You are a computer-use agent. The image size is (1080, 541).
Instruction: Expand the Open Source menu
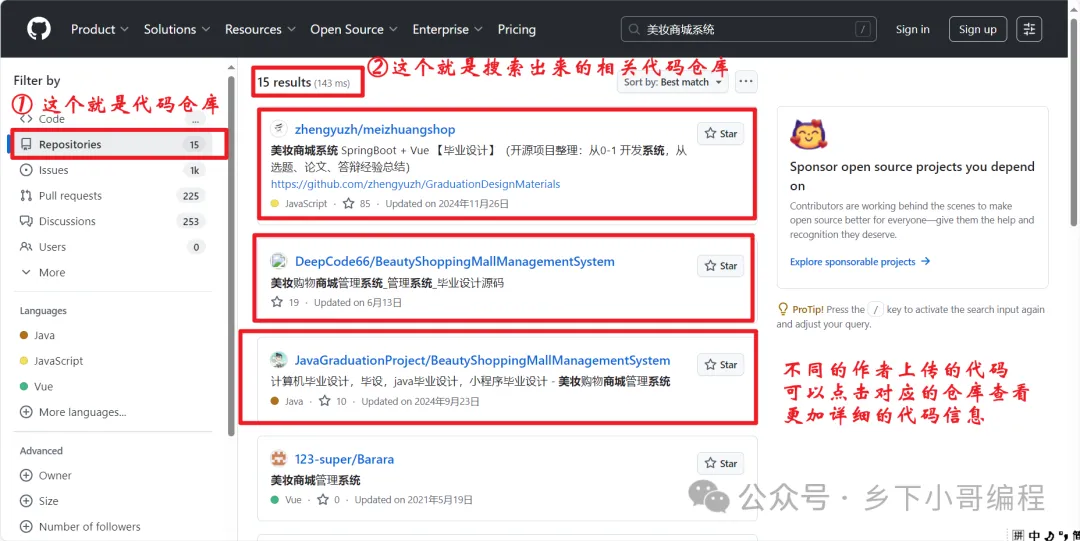click(354, 29)
